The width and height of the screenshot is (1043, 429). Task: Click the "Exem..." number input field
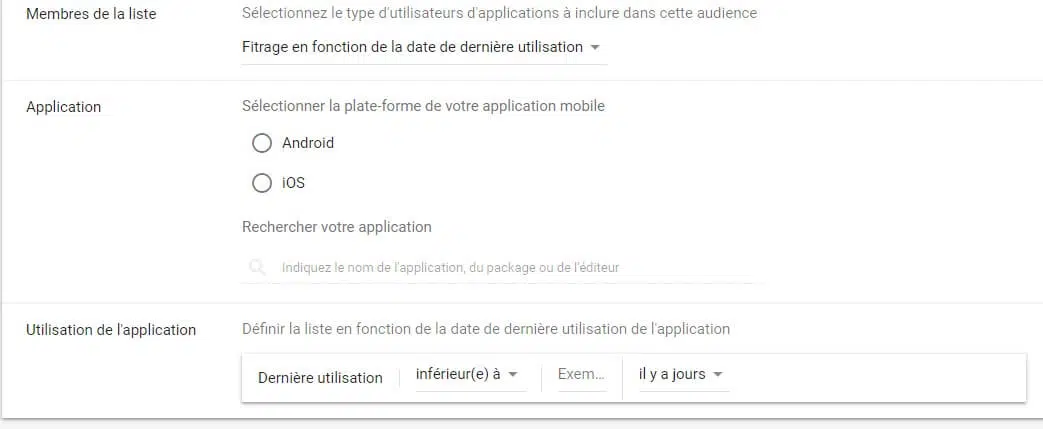(x=581, y=374)
